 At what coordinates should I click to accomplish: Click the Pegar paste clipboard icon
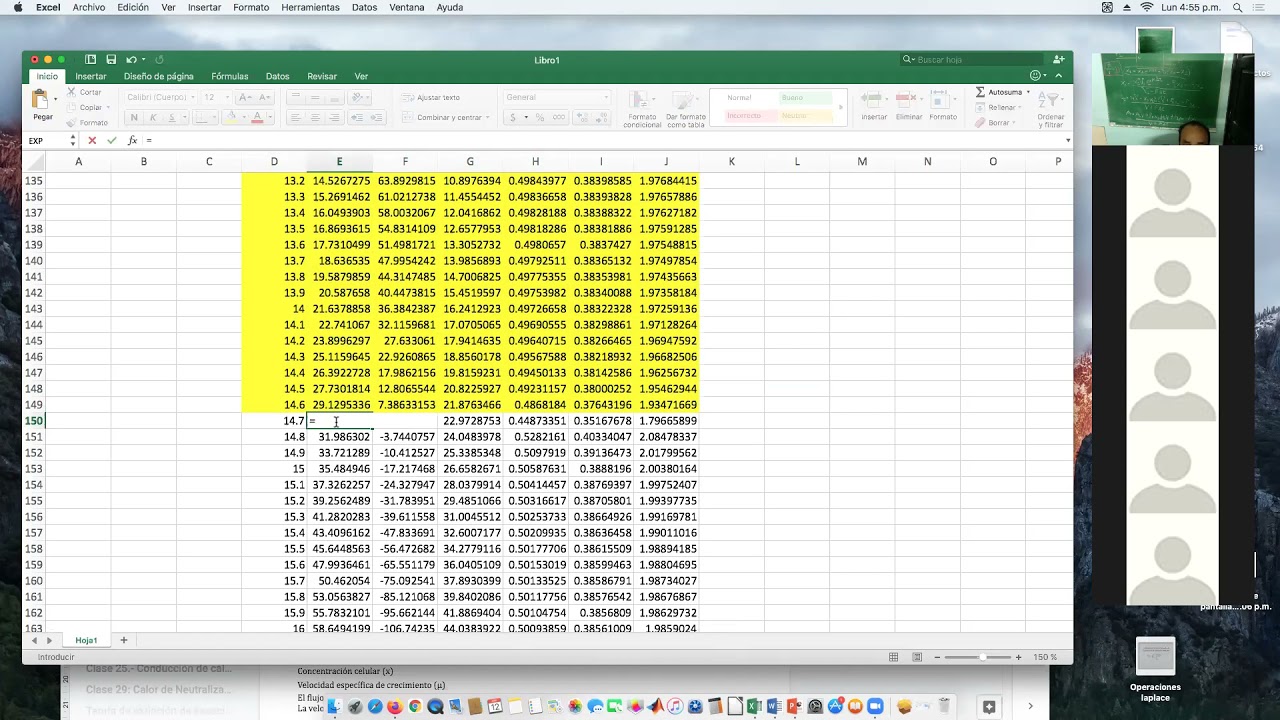42,100
